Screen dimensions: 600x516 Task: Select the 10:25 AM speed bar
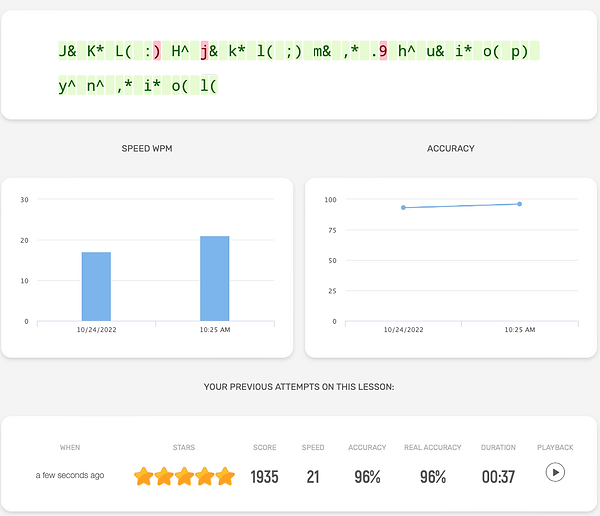click(x=215, y=278)
